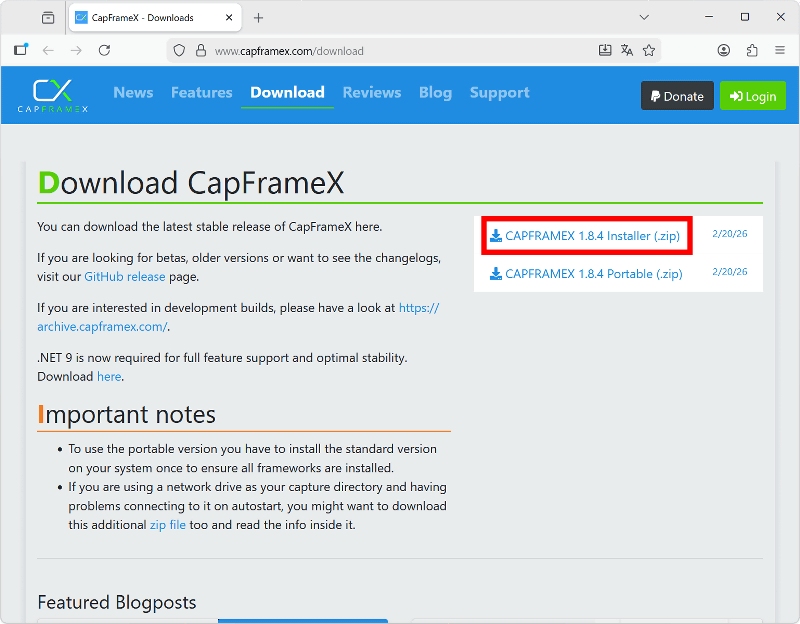The width and height of the screenshot is (800, 624).
Task: Click the translate page icon in address bar
Action: (627, 50)
